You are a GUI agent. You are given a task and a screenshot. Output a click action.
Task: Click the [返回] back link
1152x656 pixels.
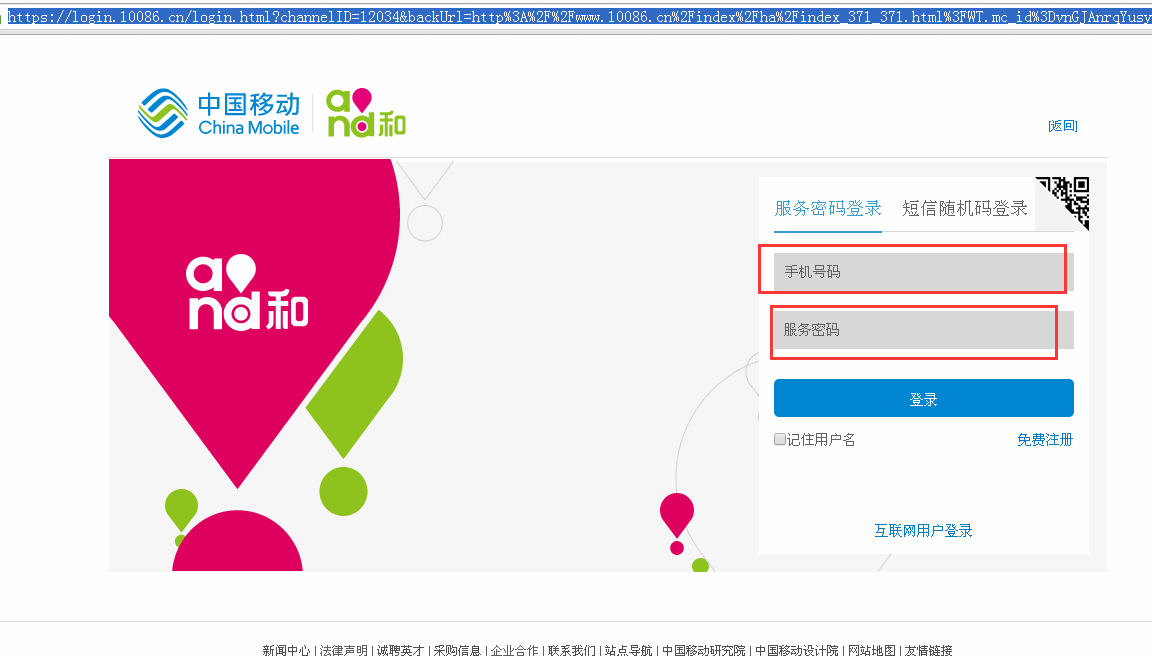[1062, 124]
